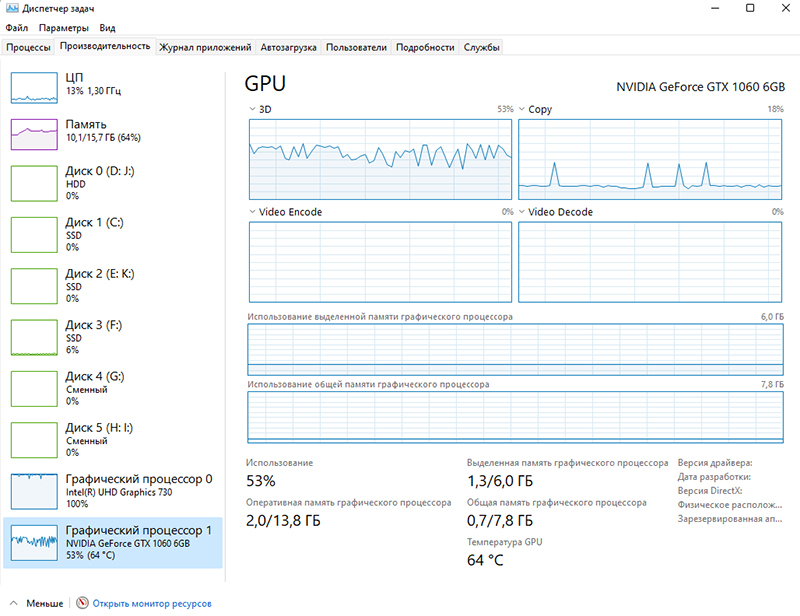
Task: Click the 2,0/13,8 ГБ GPU memory value
Action: 283,521
